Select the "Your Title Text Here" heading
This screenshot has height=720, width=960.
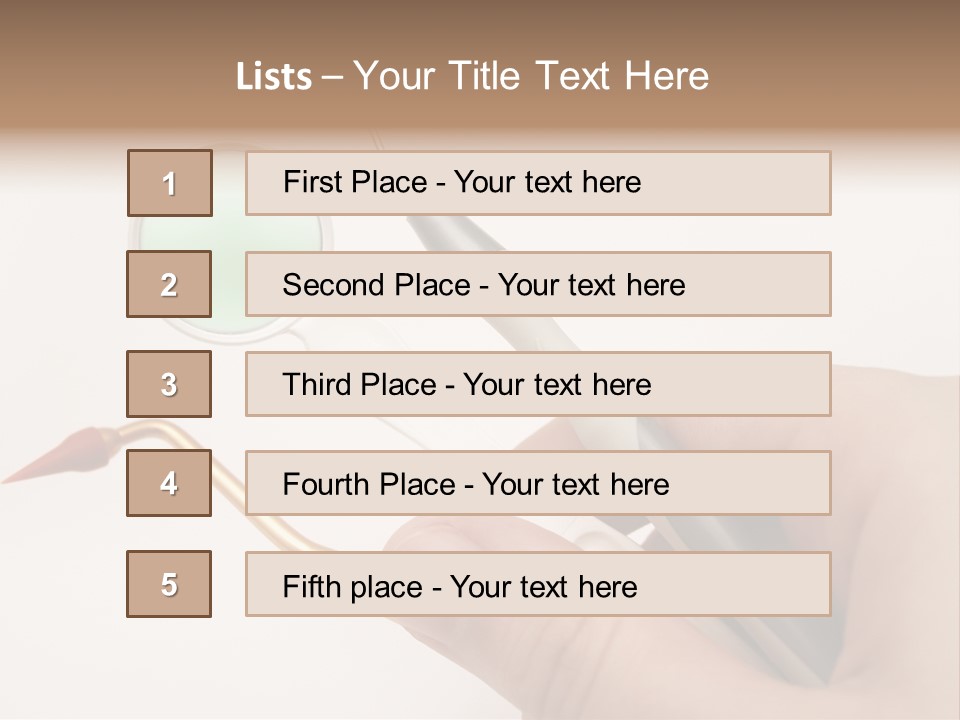tap(531, 76)
